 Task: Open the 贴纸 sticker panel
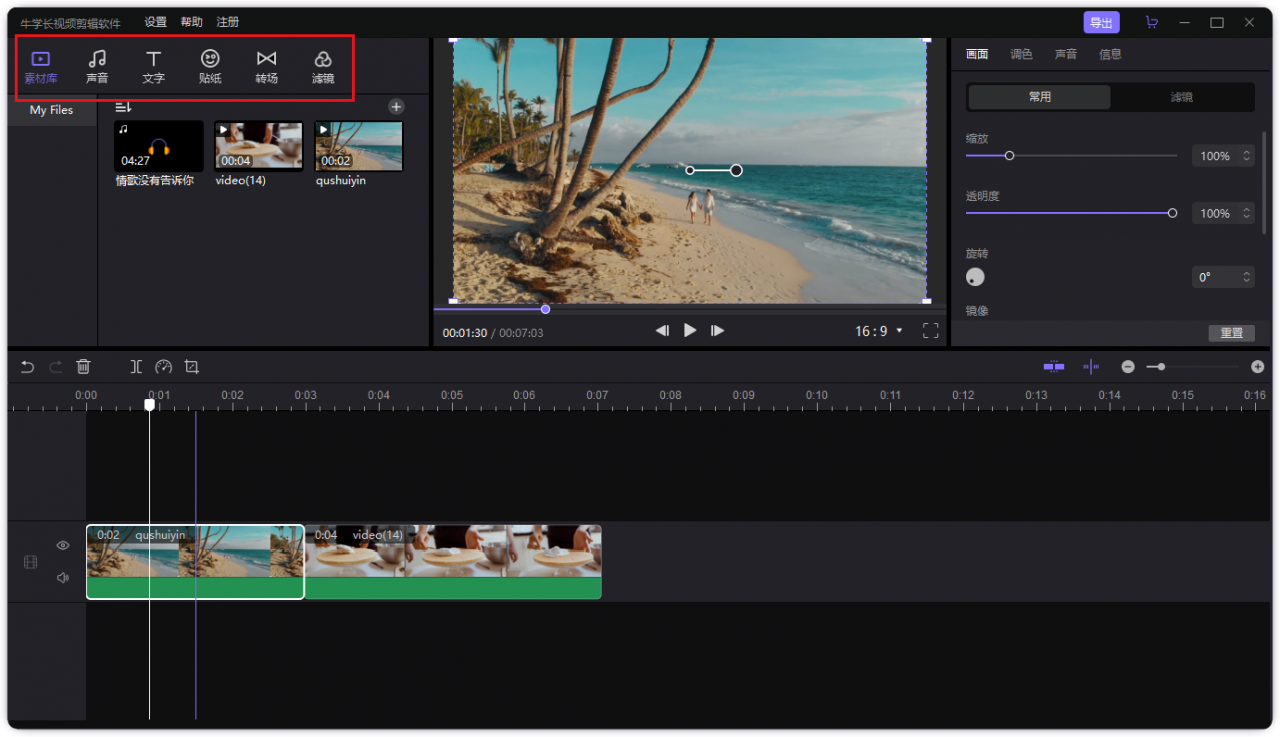point(210,66)
